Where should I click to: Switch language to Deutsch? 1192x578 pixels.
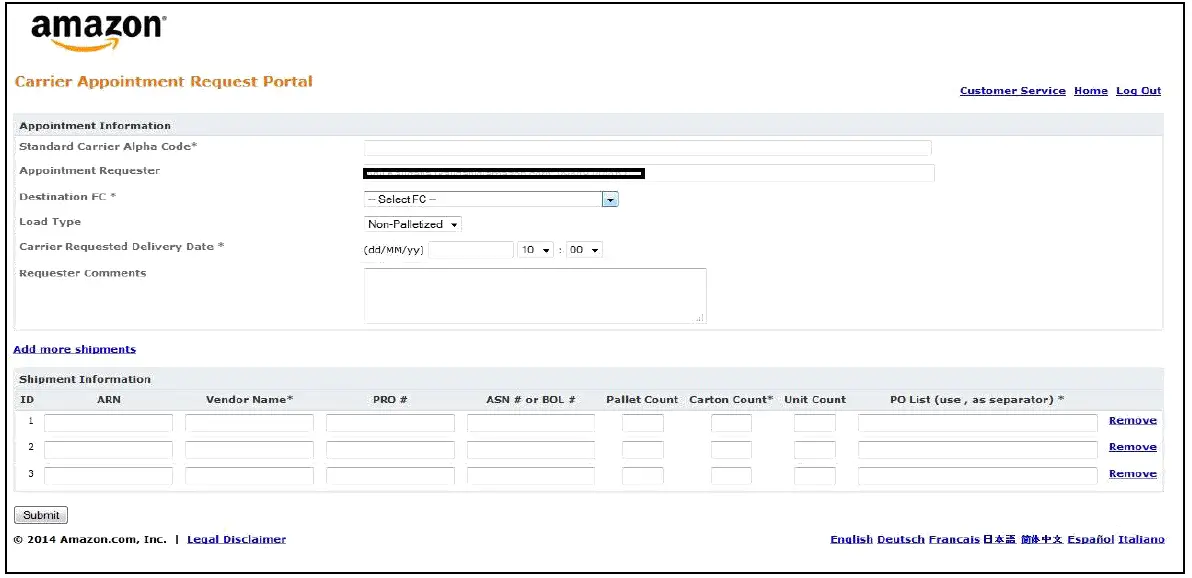tap(900, 539)
